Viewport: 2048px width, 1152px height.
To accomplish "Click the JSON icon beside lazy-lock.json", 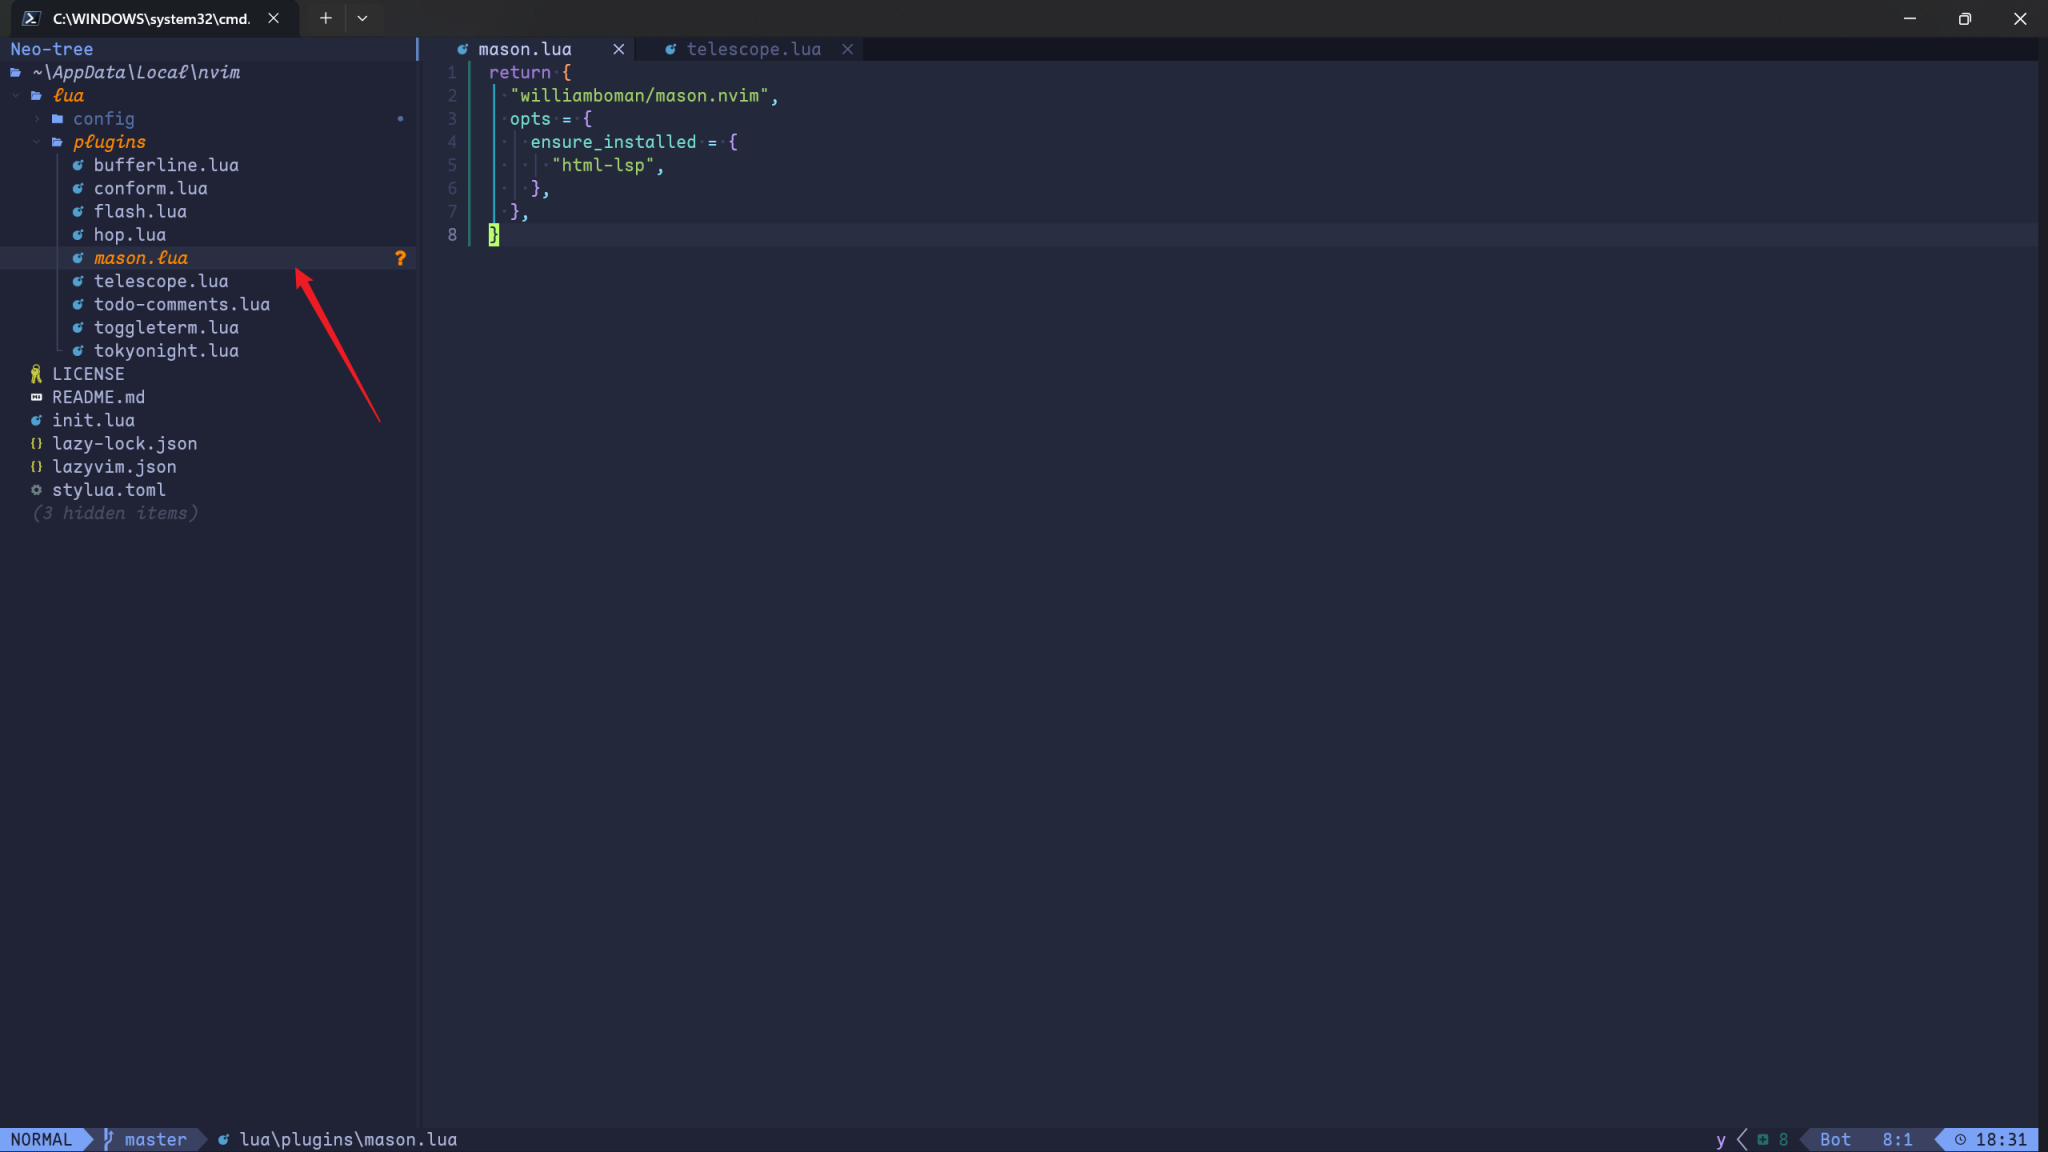I will (36, 443).
